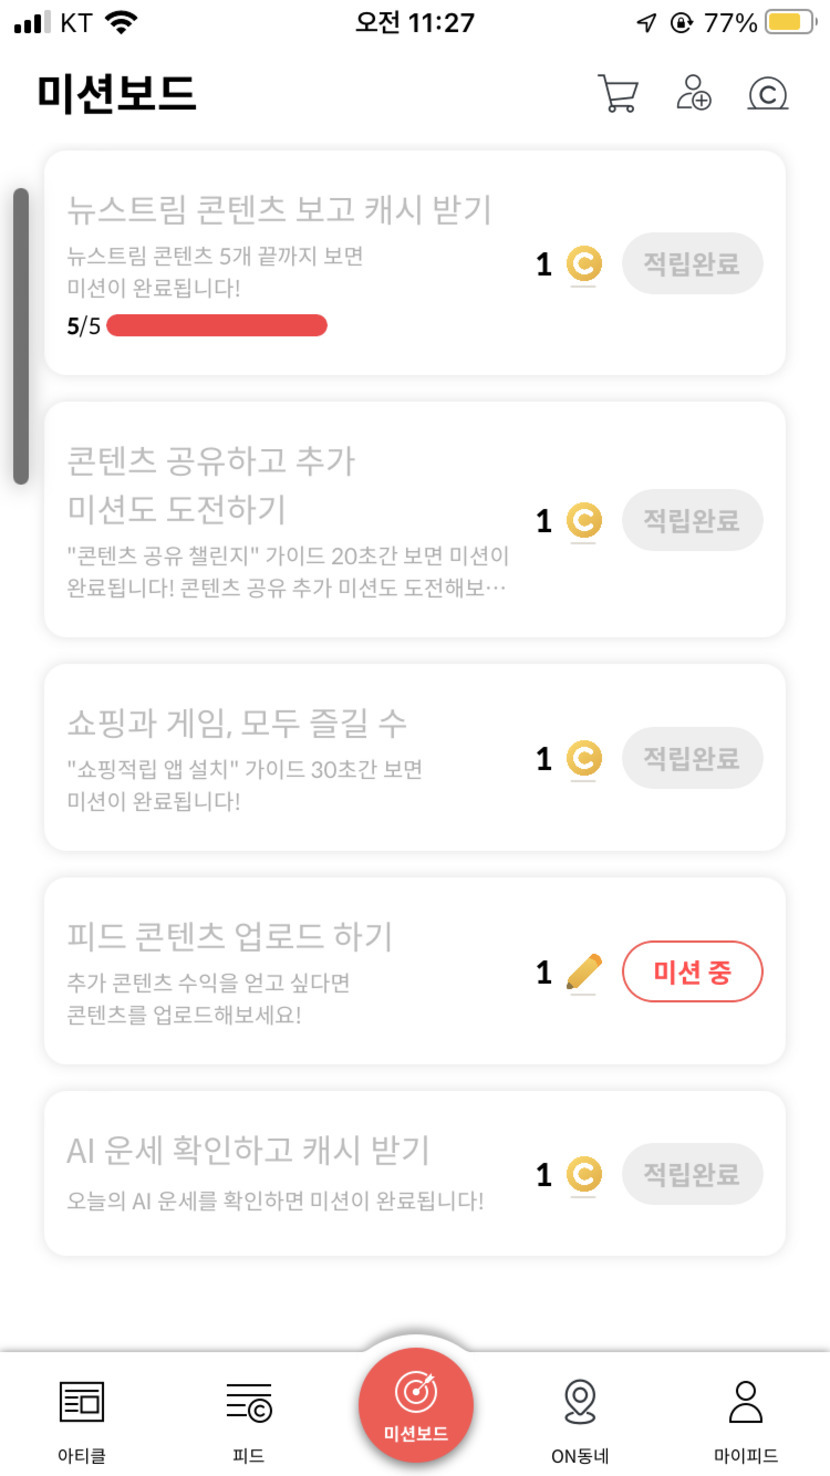Tap coin icon on AI 운세 mission

pos(584,1174)
